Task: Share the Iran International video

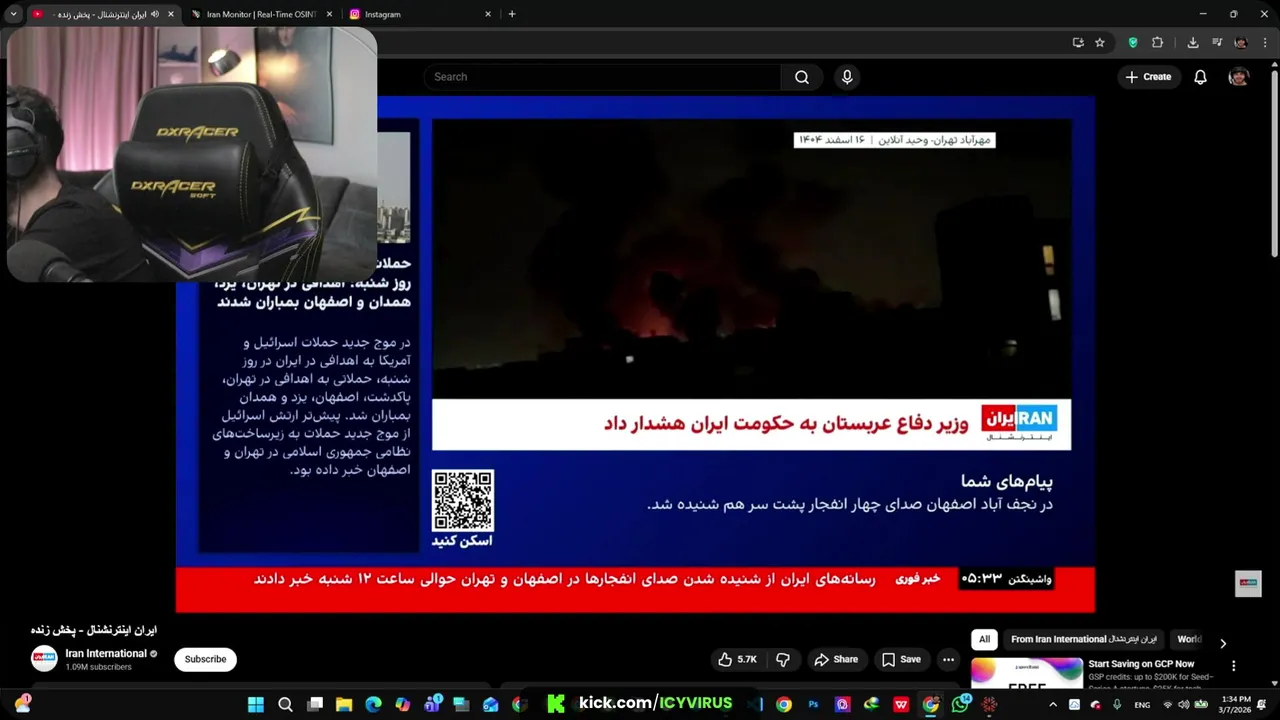Action: point(836,659)
